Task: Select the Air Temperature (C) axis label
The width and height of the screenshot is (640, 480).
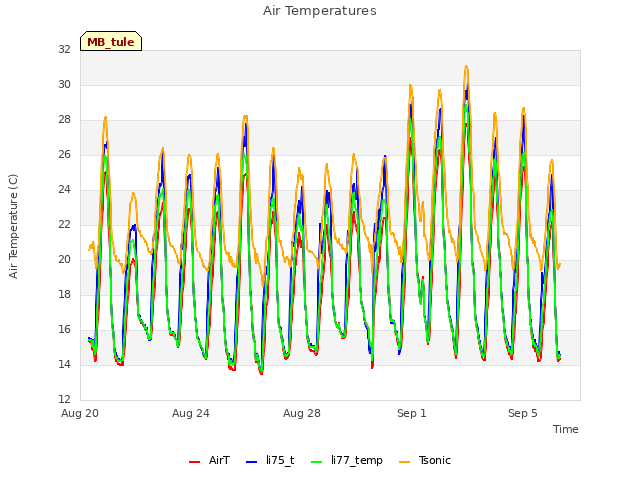Action: coord(13,226)
